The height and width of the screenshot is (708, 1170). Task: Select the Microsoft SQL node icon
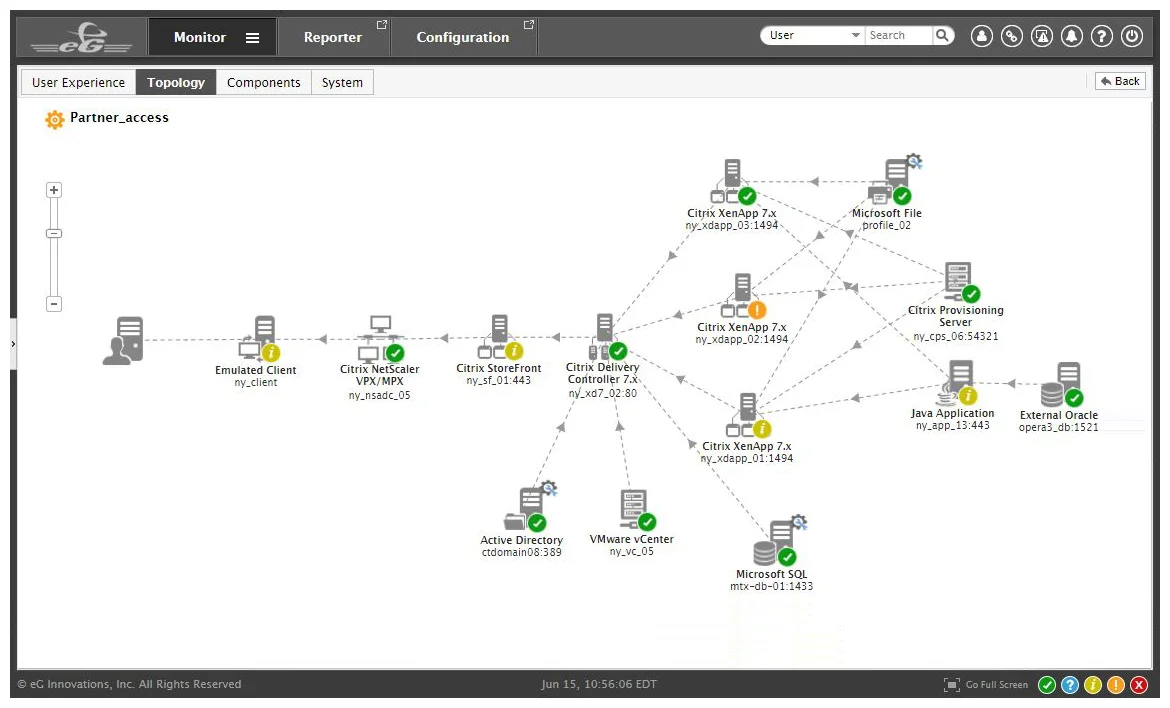click(x=780, y=541)
